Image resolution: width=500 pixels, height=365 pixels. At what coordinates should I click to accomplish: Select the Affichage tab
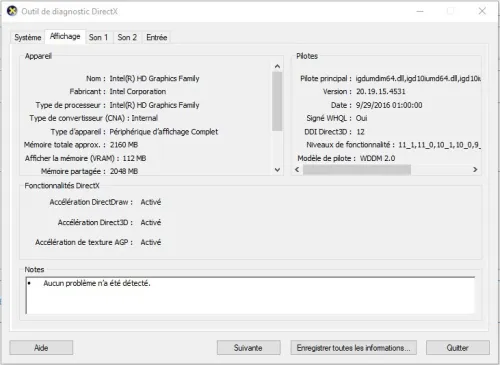pos(65,36)
